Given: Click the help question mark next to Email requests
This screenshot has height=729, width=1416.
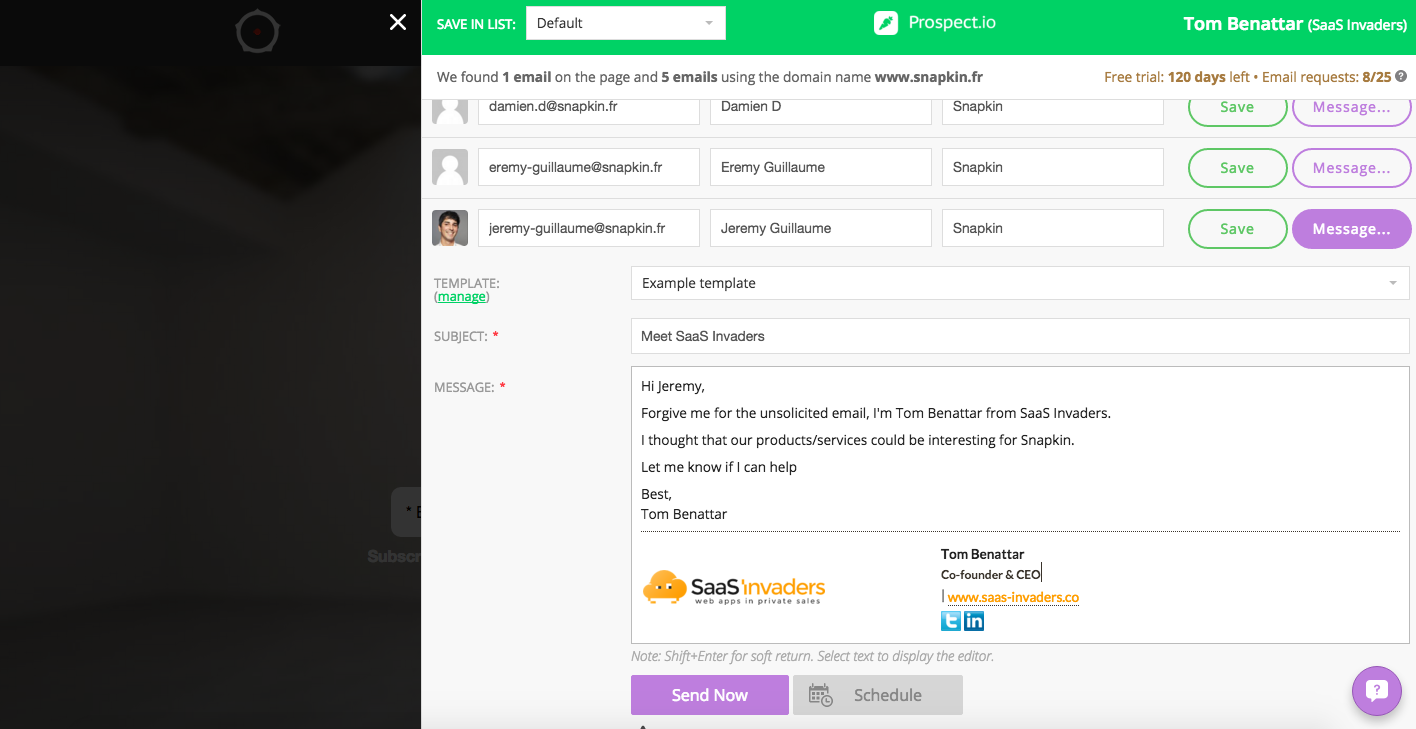Looking at the screenshot, I should click(x=1401, y=76).
